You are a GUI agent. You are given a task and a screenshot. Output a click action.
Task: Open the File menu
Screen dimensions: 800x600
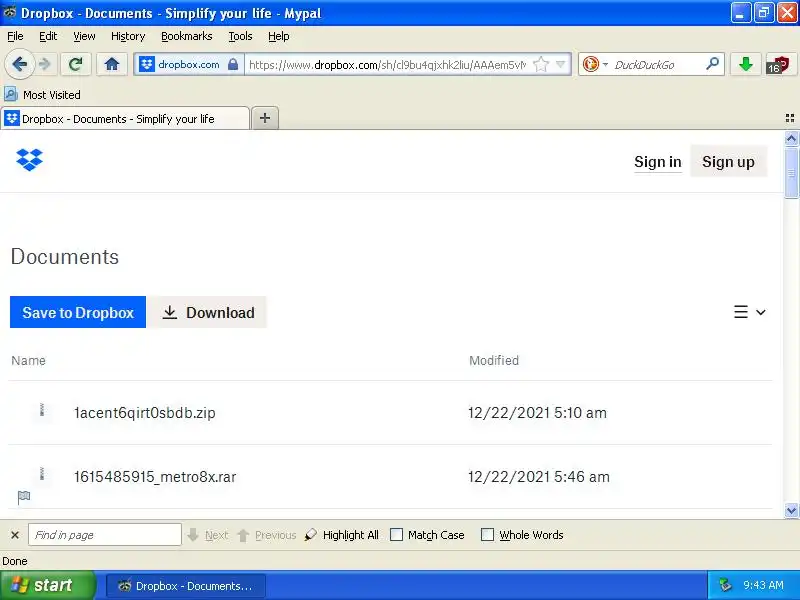tap(15, 36)
